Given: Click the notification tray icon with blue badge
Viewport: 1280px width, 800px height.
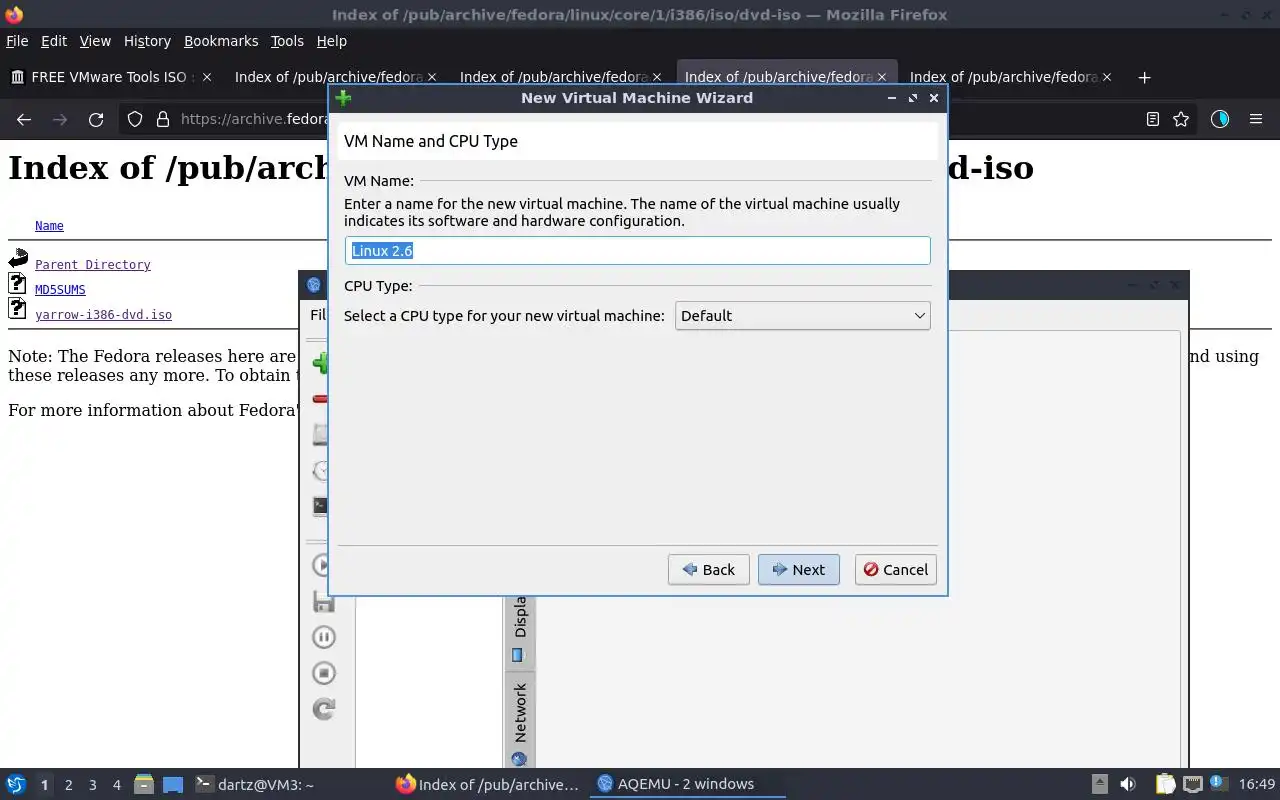Looking at the screenshot, I should tap(1219, 784).
